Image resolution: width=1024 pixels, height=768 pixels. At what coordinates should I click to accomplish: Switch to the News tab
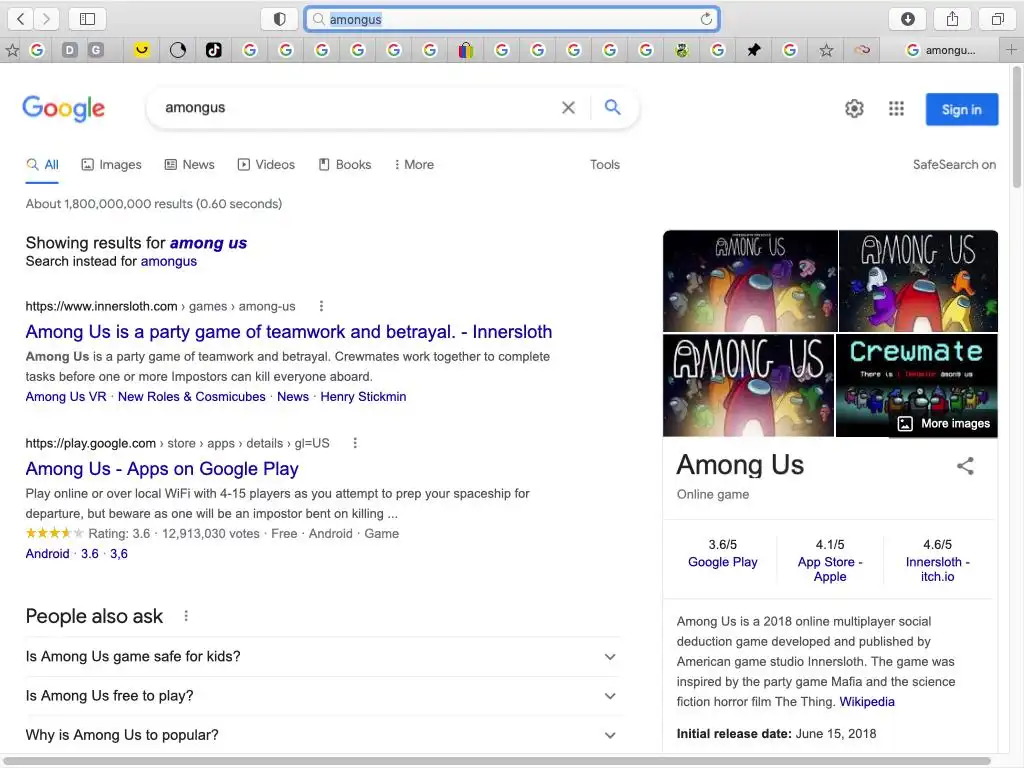tap(189, 165)
